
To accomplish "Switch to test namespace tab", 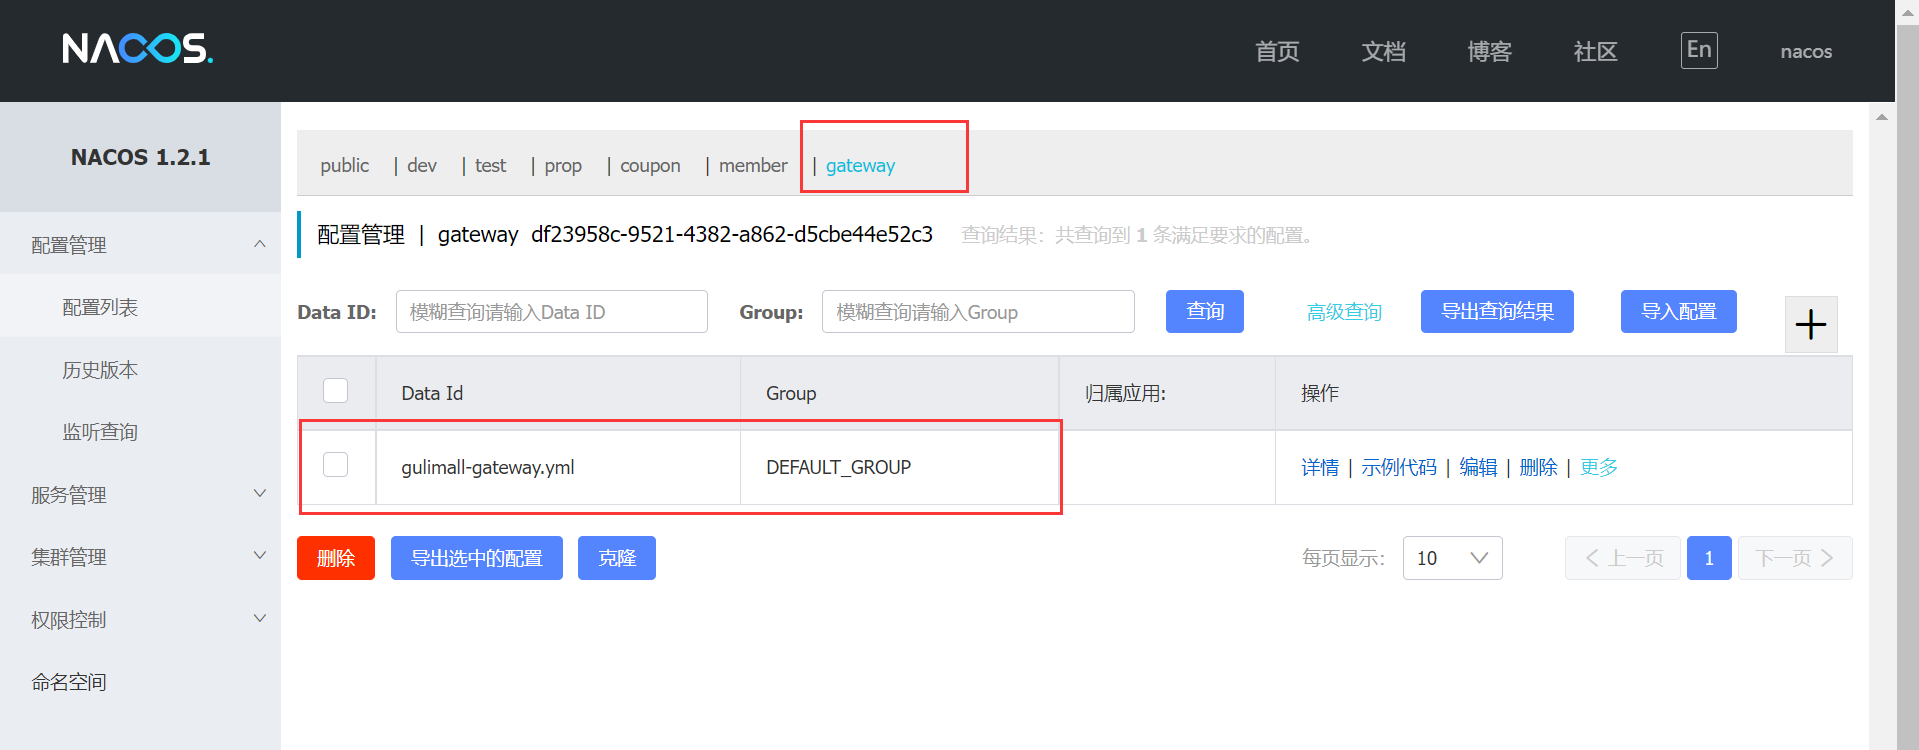I will 490,165.
